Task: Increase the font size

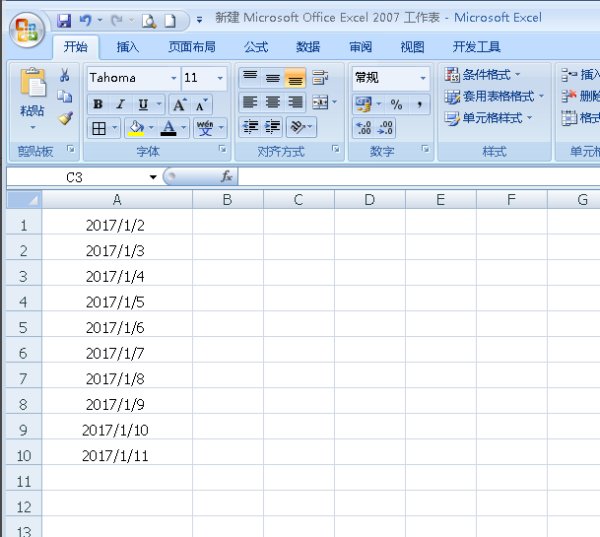Action: [179, 104]
